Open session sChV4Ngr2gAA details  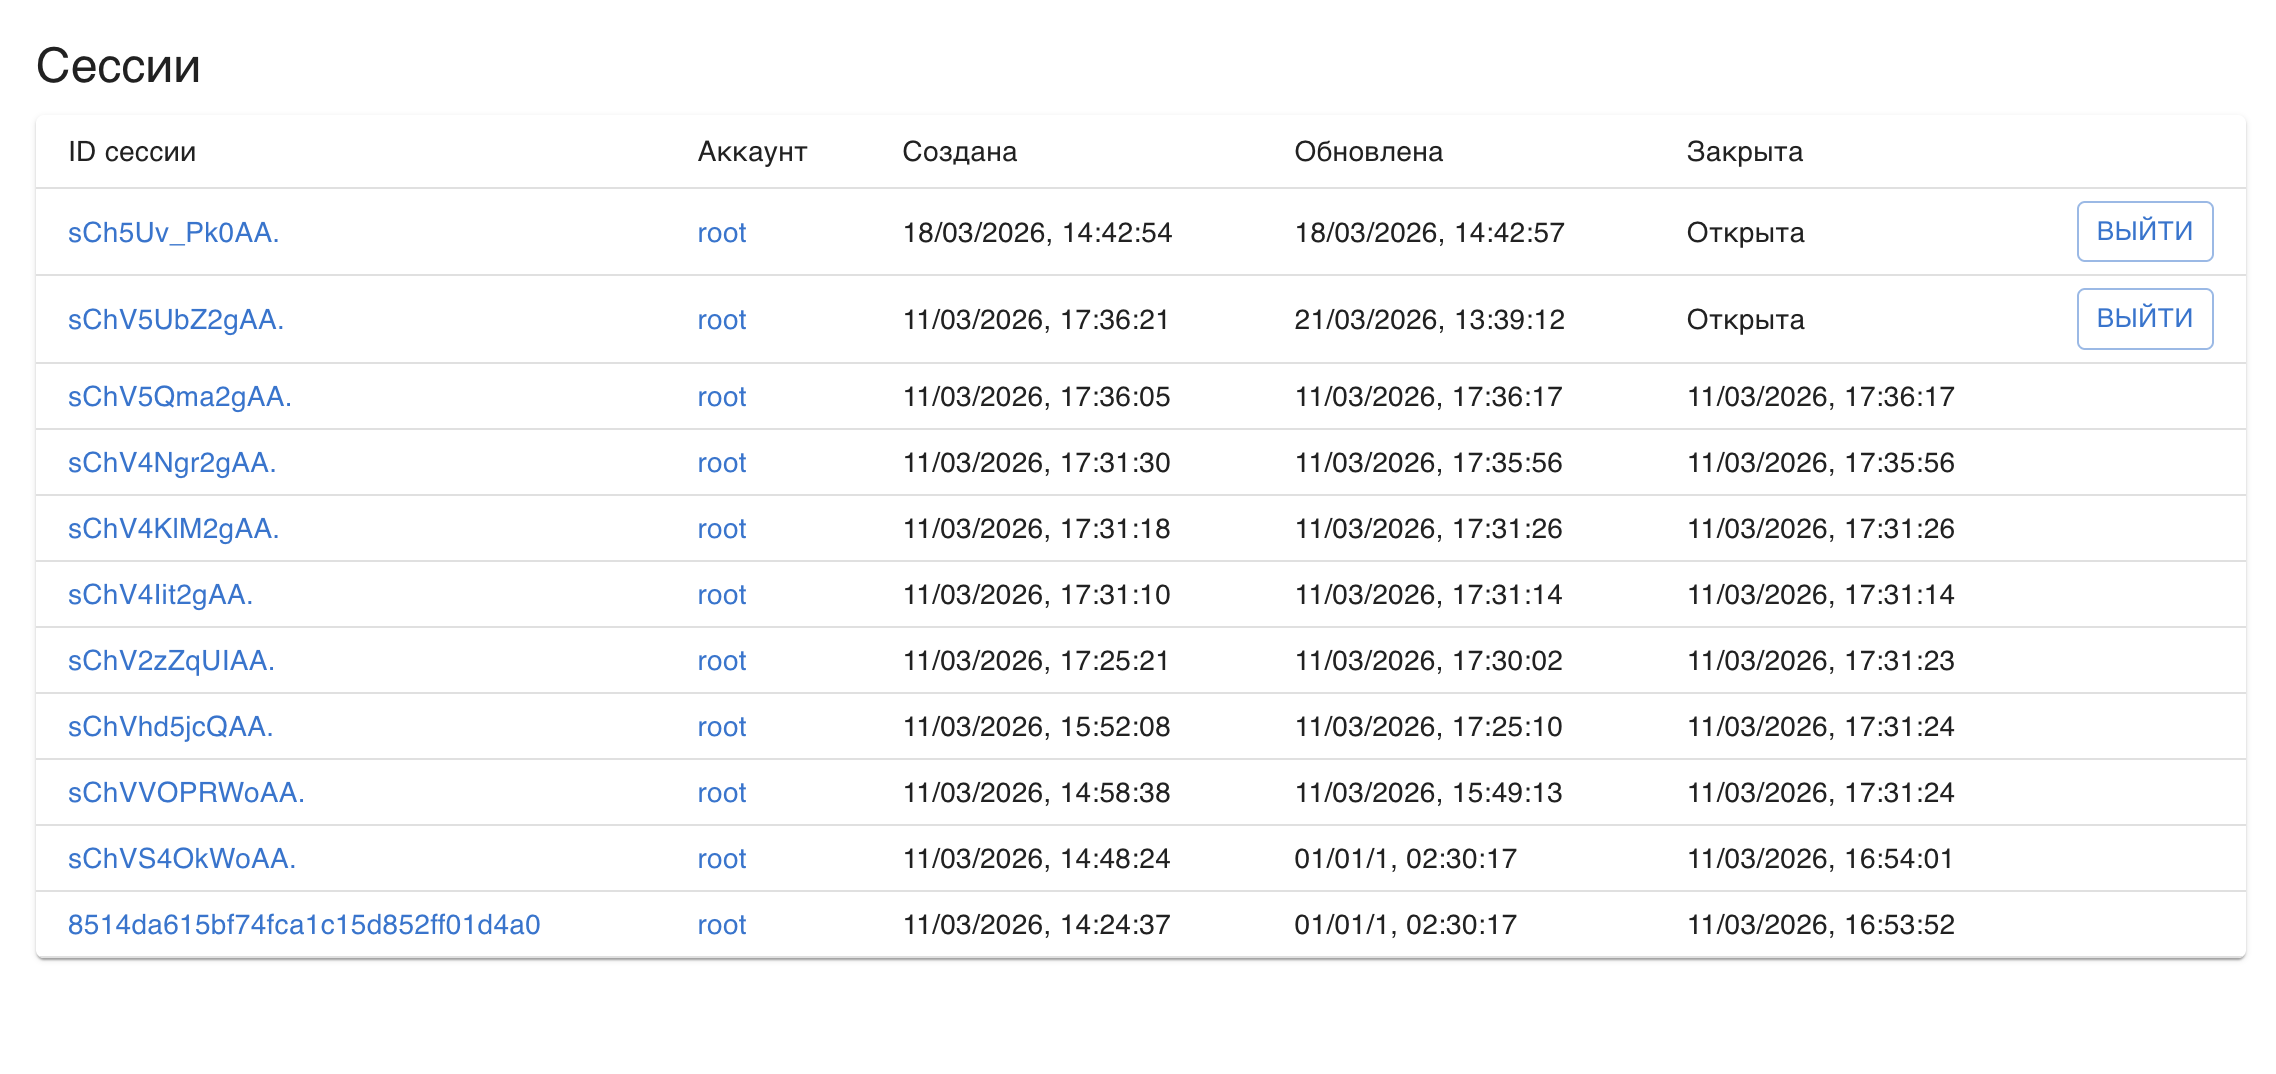(173, 462)
